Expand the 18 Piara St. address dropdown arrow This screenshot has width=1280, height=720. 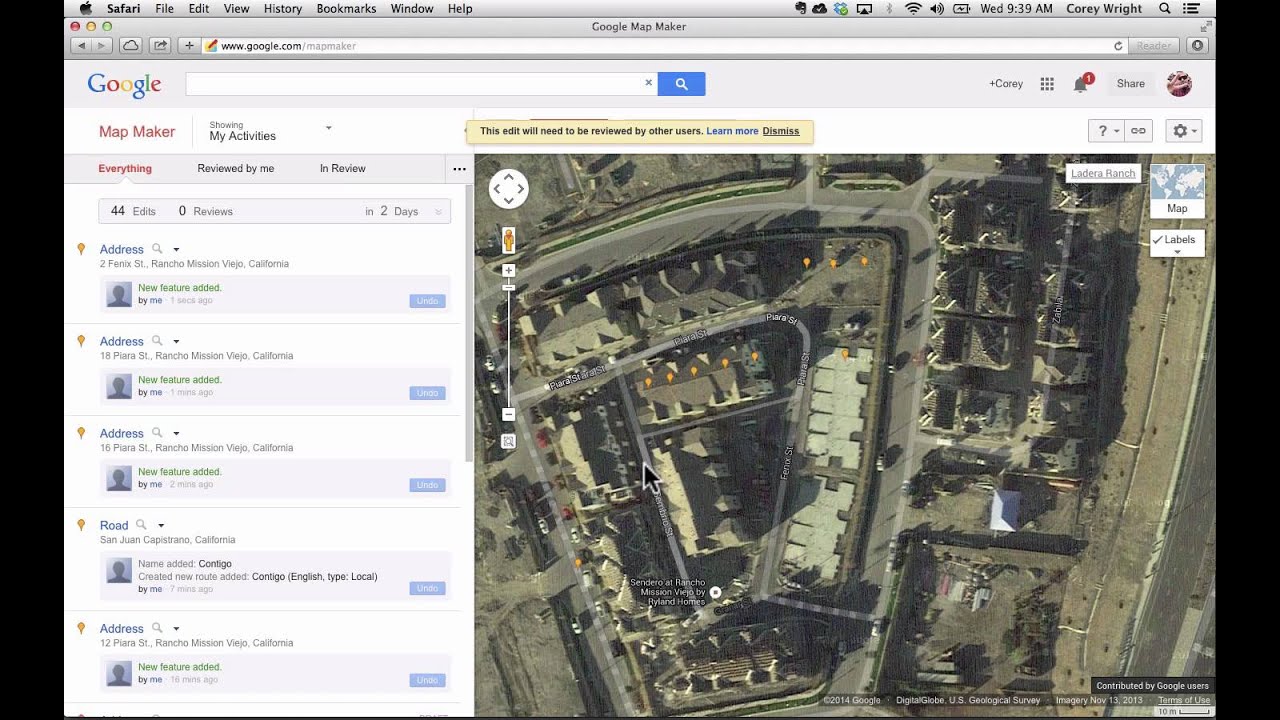176,341
